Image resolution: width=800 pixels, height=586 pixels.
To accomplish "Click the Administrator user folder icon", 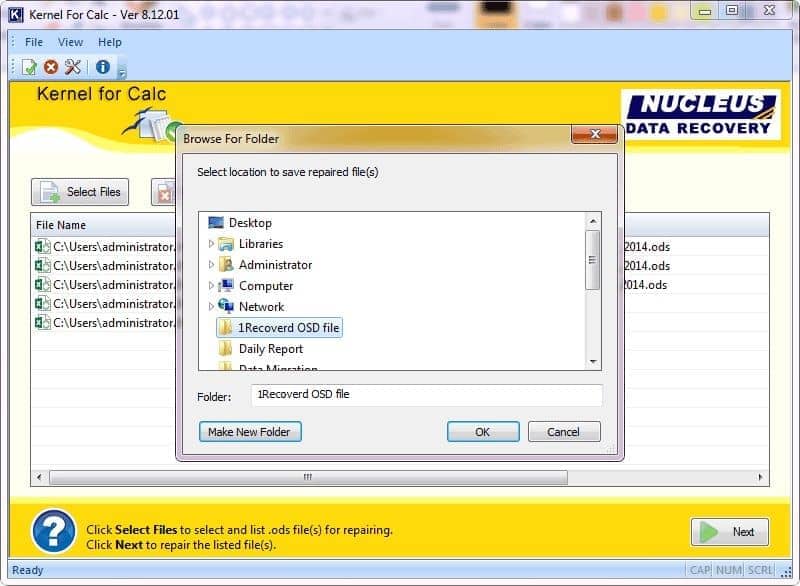I will (x=226, y=265).
